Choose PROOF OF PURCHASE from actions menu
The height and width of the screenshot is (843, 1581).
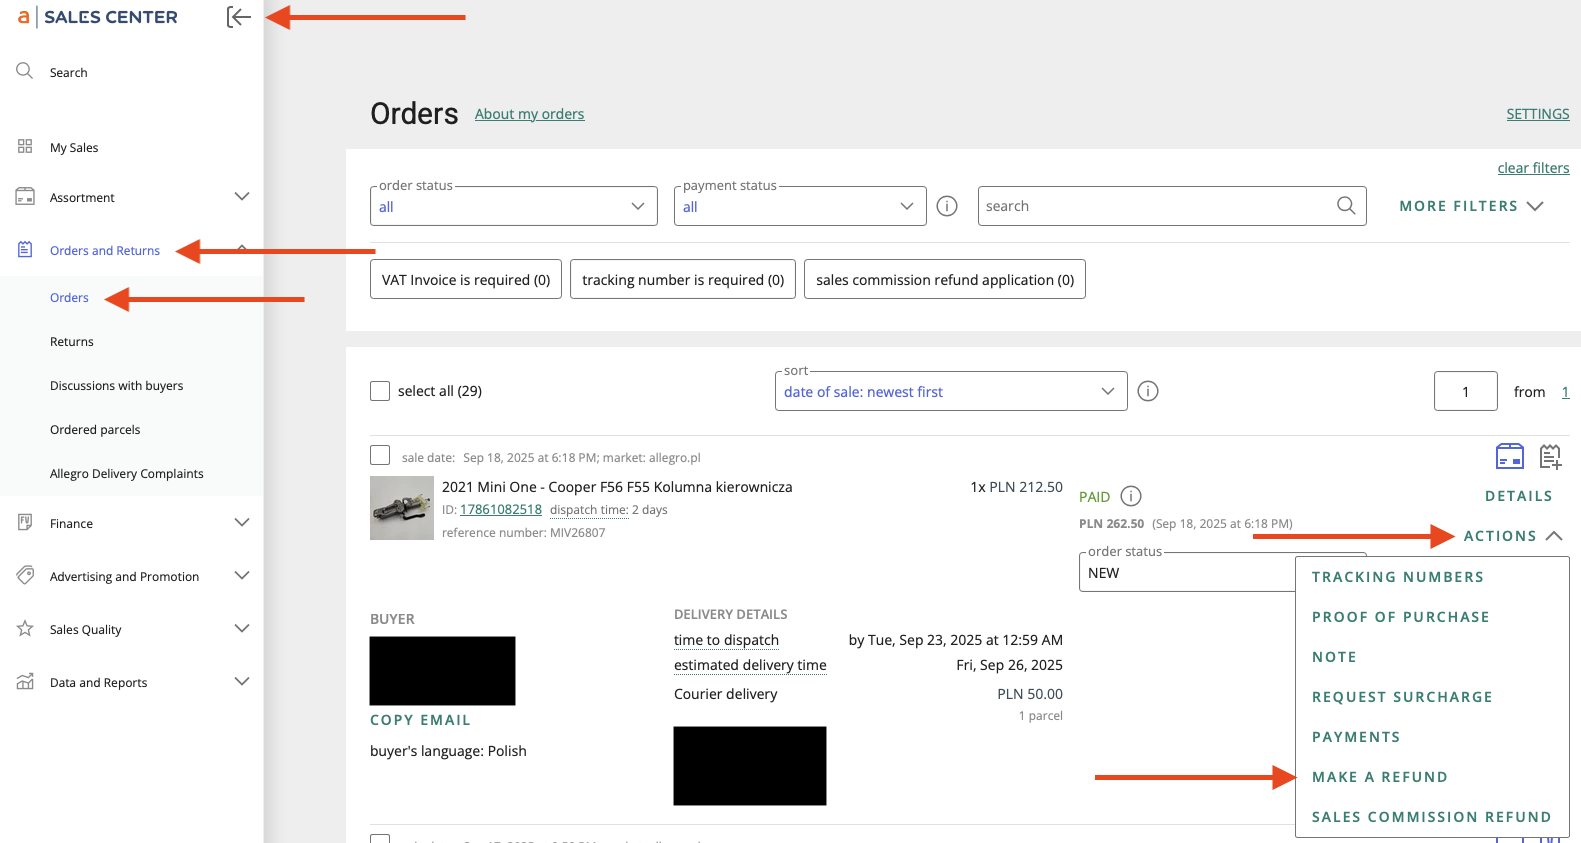pos(1401,617)
